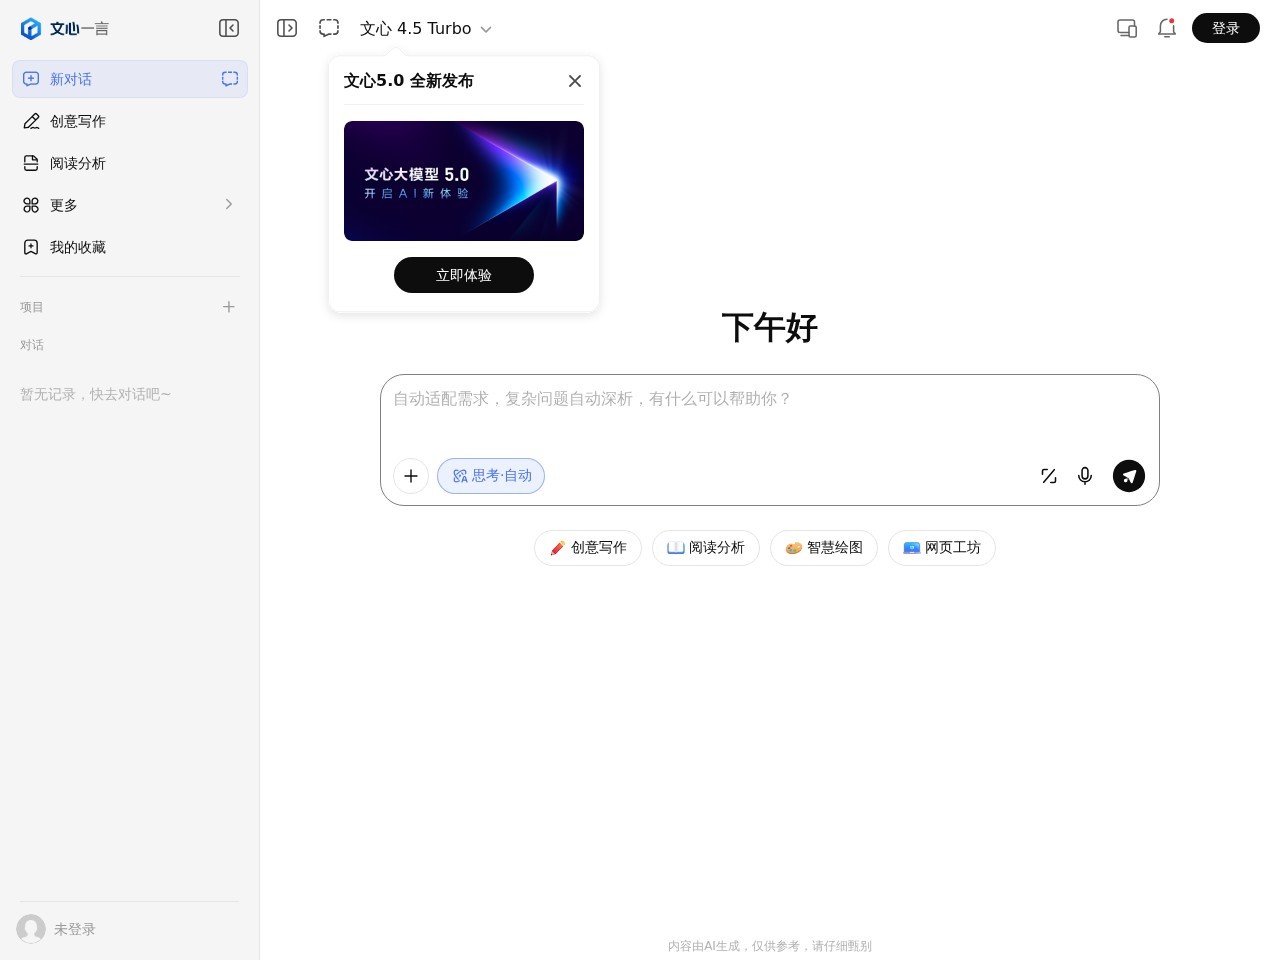Start a voice input with the microphone icon
The height and width of the screenshot is (960, 1280).
[1085, 476]
